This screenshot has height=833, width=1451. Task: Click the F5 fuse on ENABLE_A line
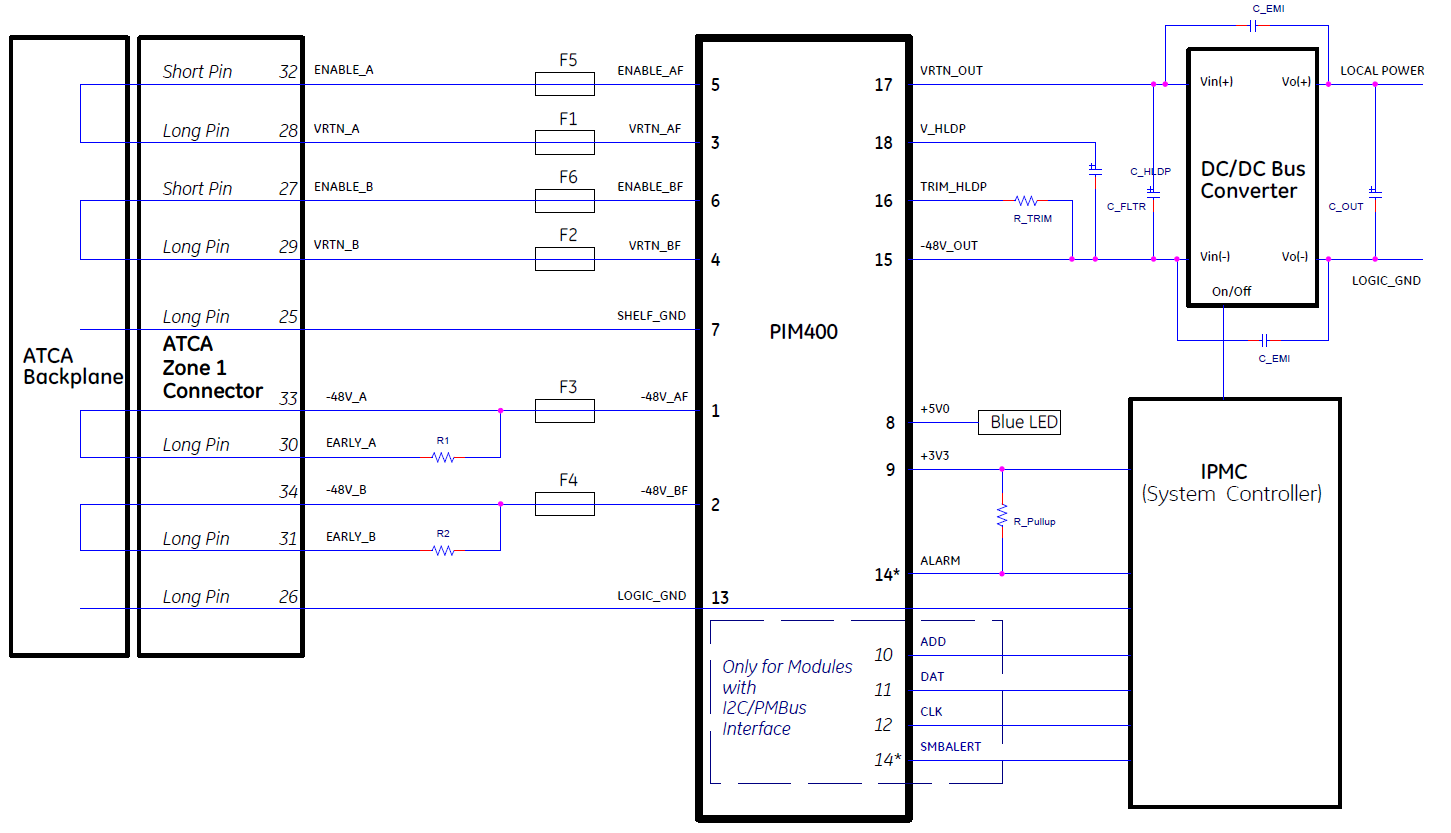pyautogui.click(x=565, y=84)
